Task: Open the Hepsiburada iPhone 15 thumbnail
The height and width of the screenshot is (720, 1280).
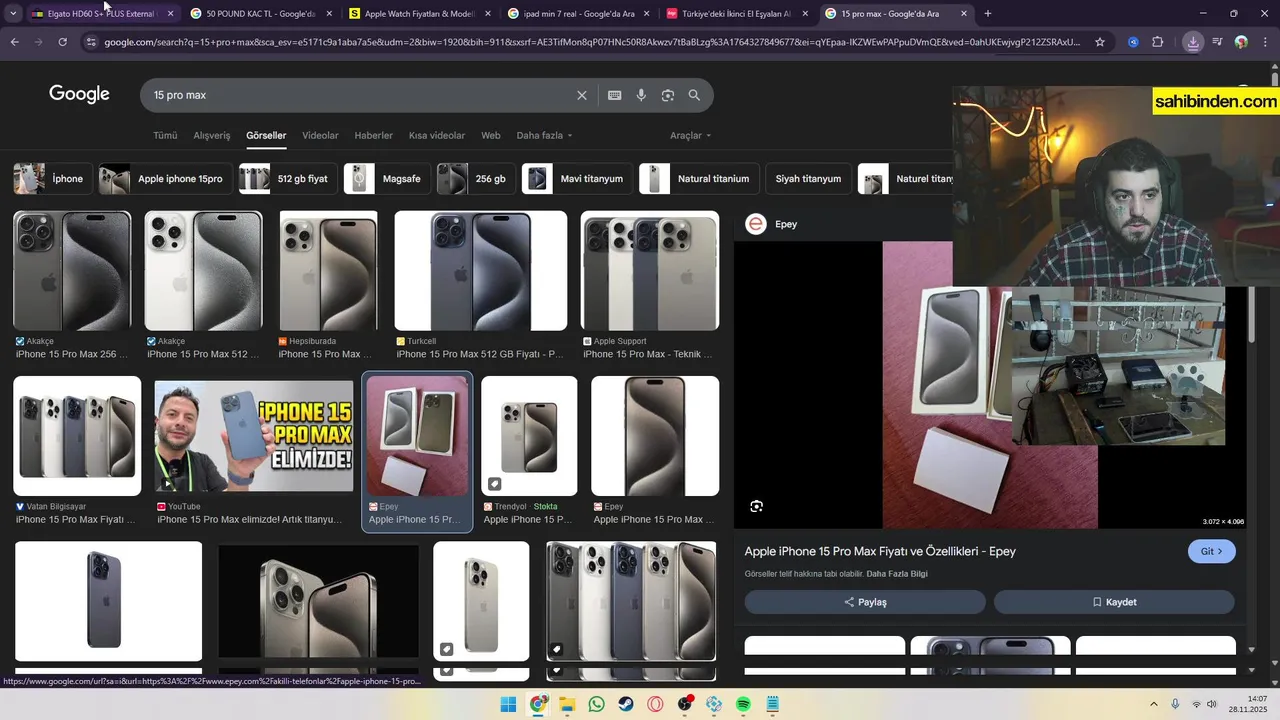Action: click(x=328, y=271)
